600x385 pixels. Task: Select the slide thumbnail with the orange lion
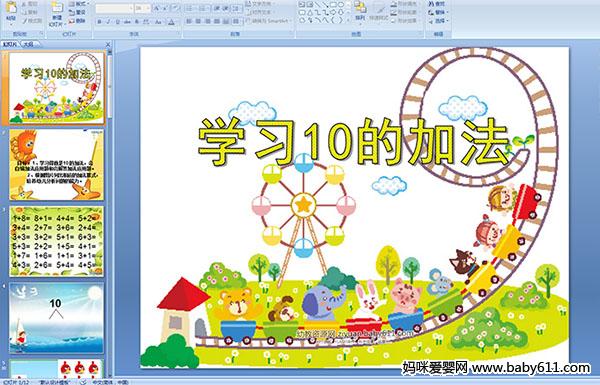[56, 165]
